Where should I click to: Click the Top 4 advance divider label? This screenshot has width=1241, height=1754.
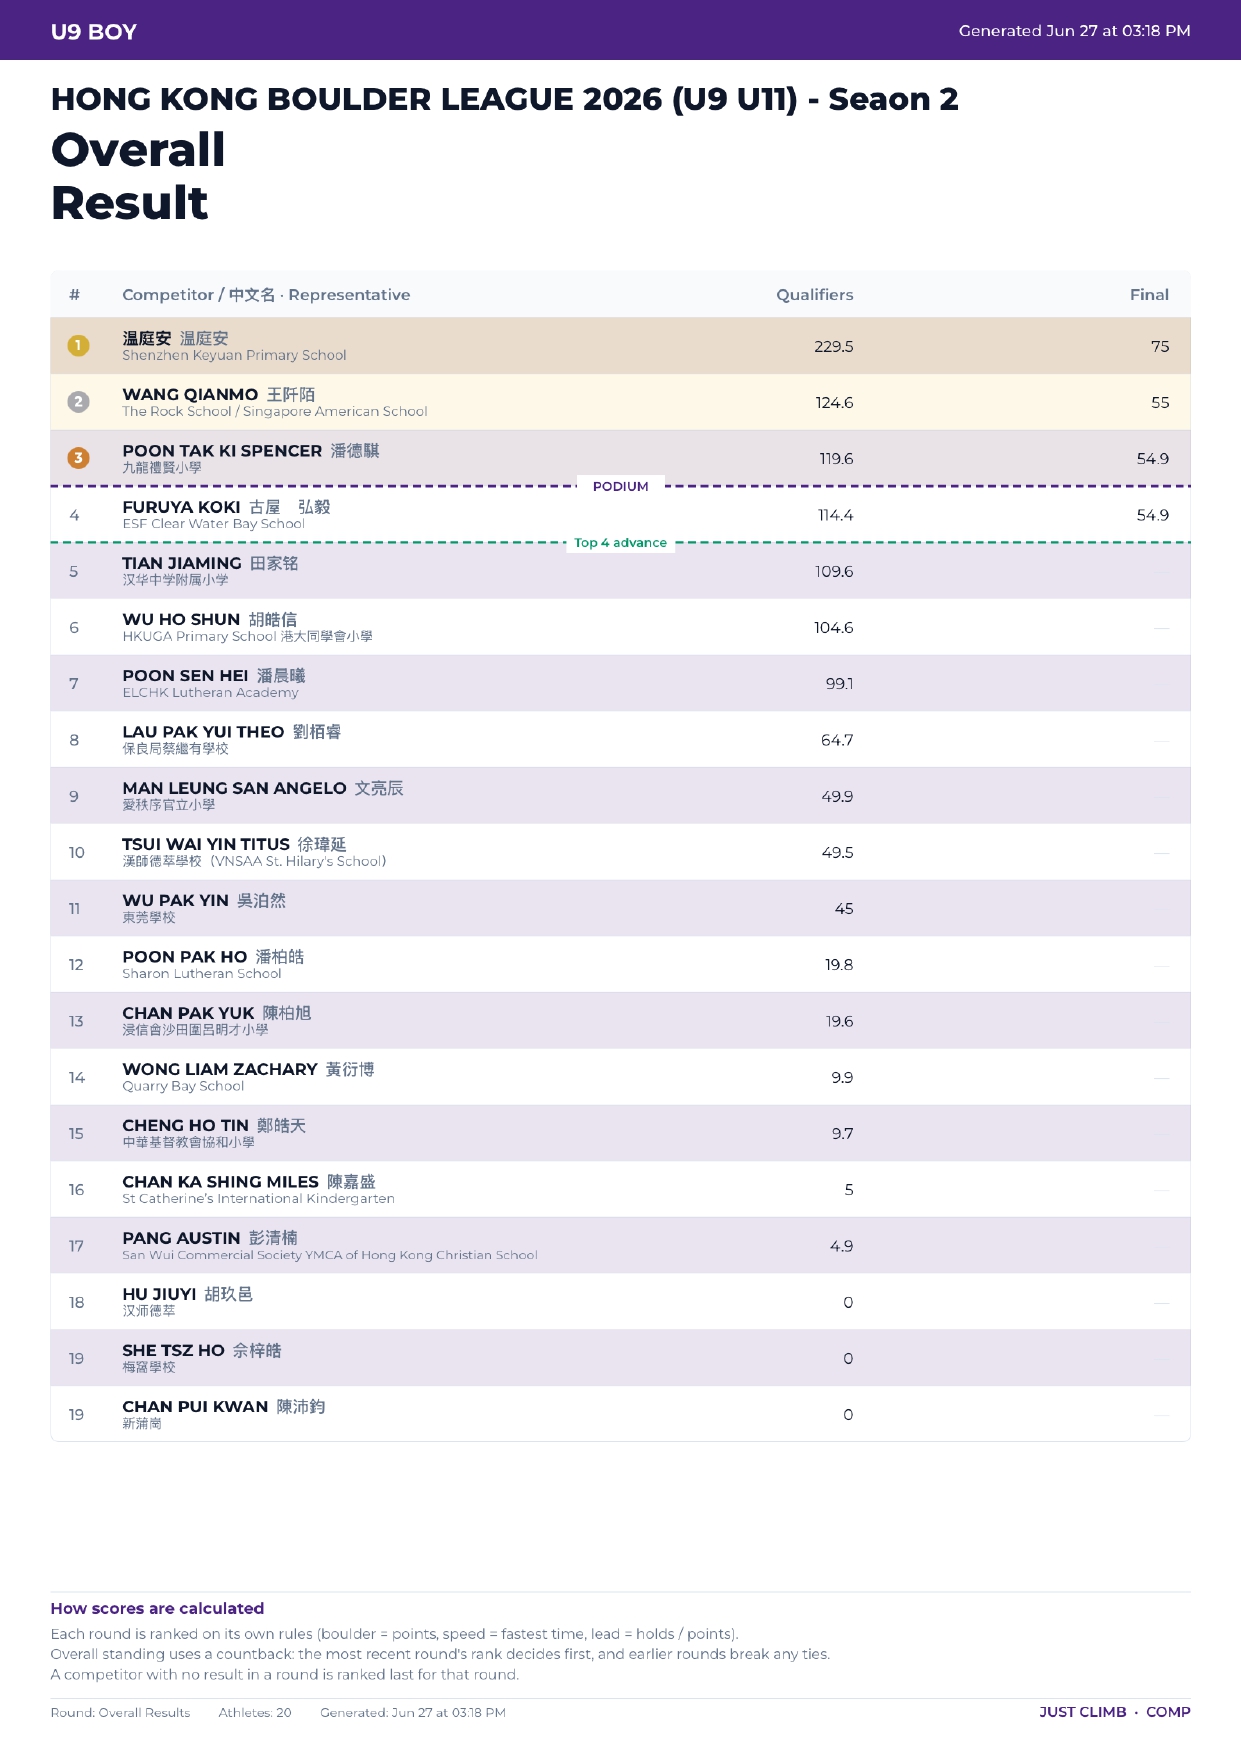(x=620, y=543)
